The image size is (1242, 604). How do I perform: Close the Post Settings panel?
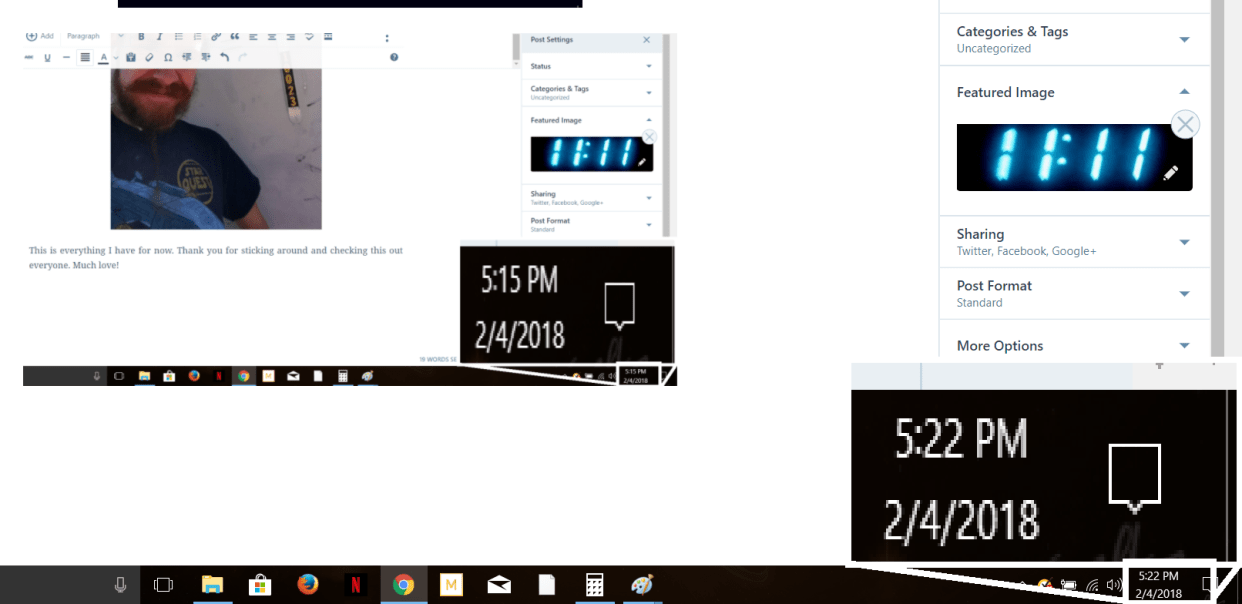coord(646,40)
